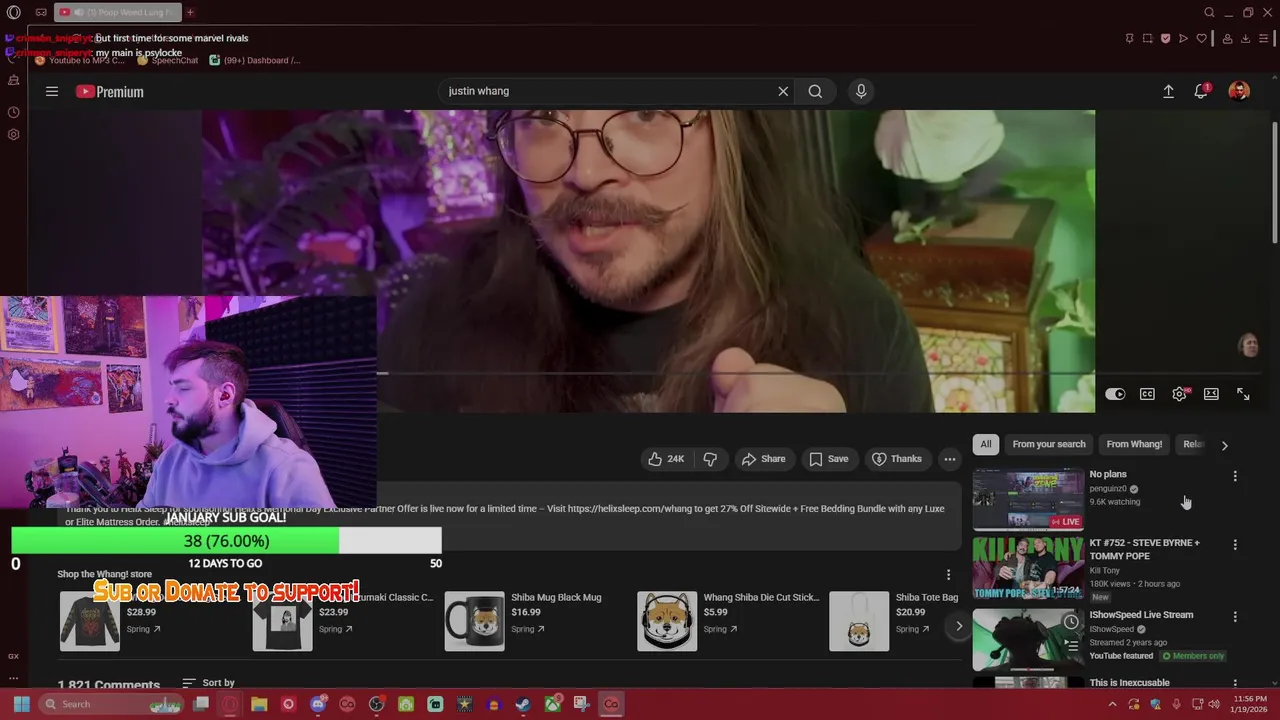This screenshot has width=1280, height=720.
Task: Open options for No plans video
Action: pos(1235,476)
